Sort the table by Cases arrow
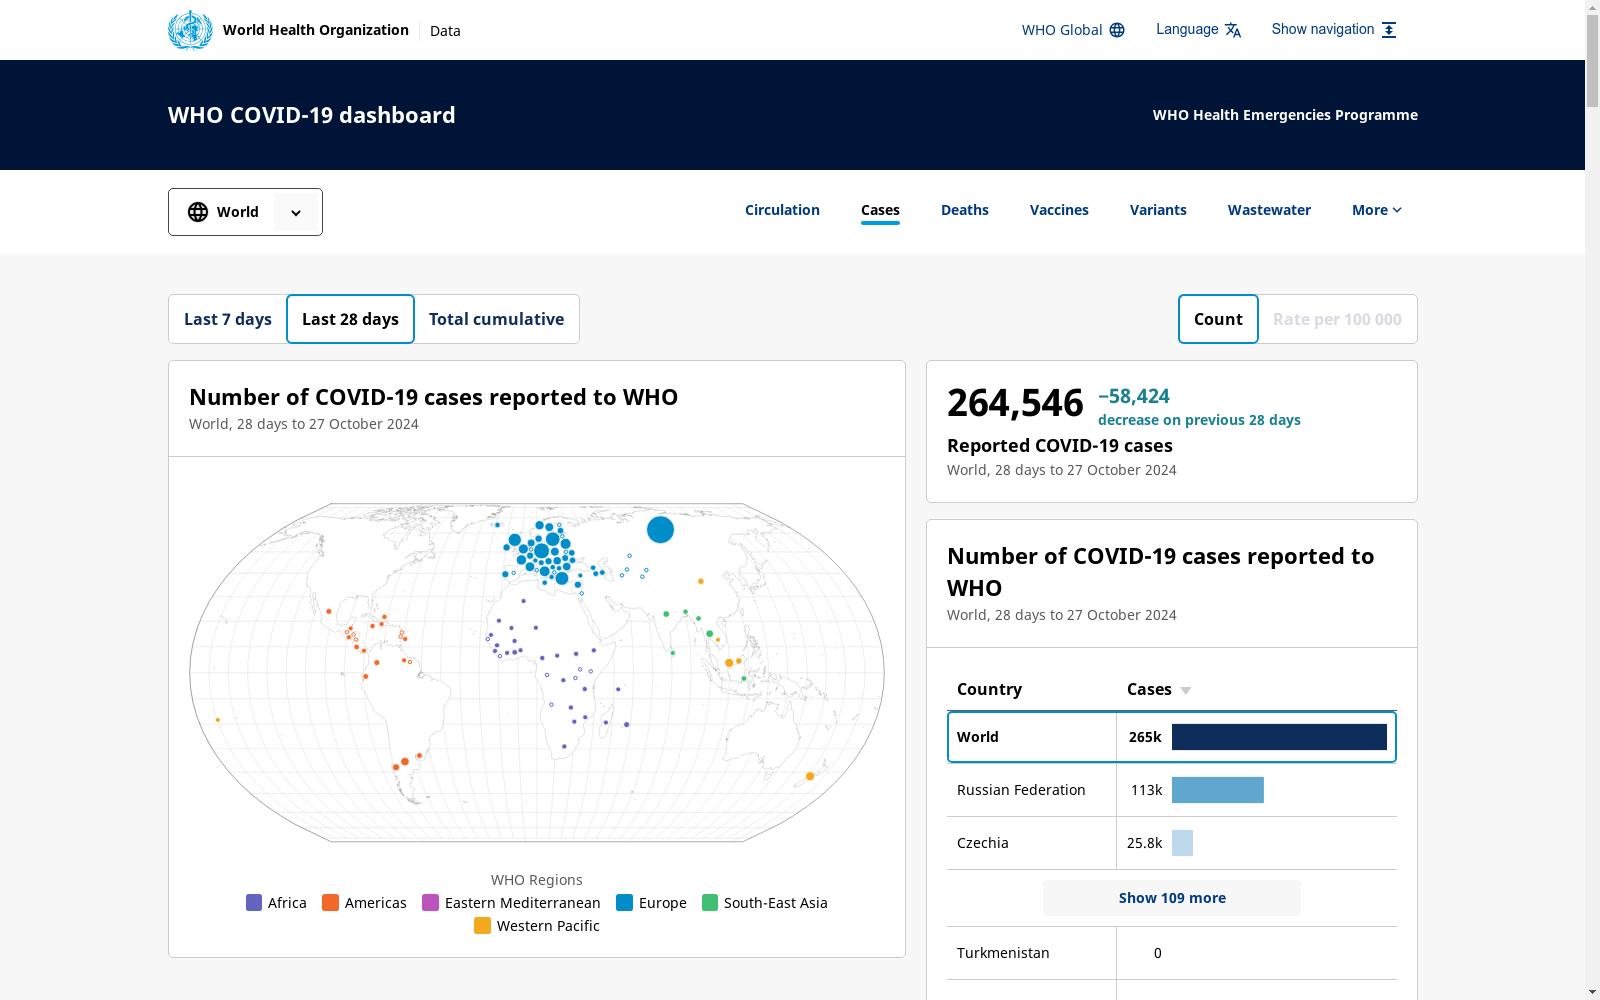This screenshot has width=1600, height=1000. [x=1186, y=690]
